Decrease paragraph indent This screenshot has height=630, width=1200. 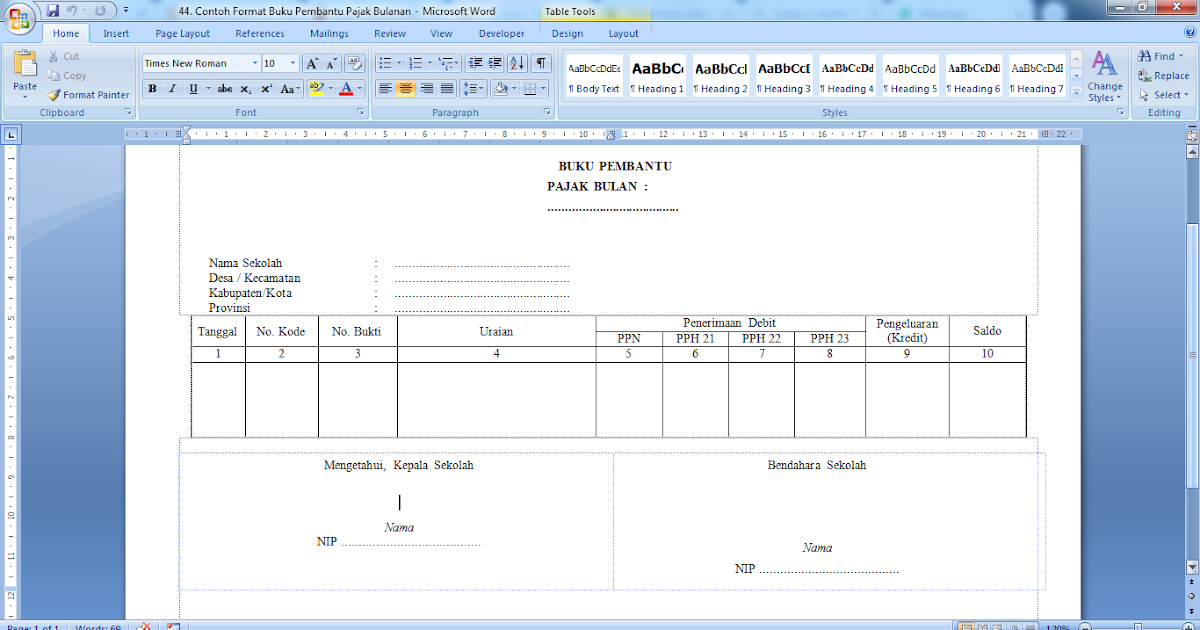click(475, 63)
